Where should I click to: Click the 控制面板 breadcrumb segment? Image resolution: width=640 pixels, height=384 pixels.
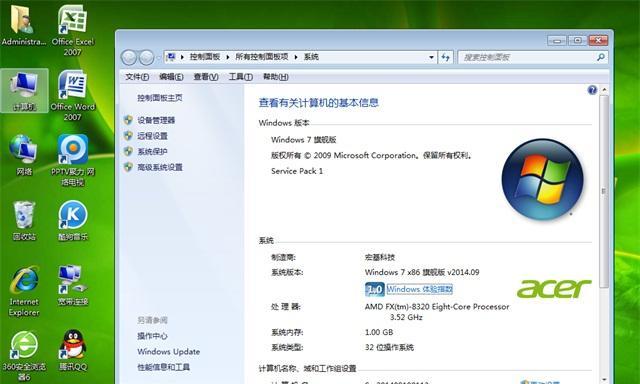pyautogui.click(x=205, y=57)
